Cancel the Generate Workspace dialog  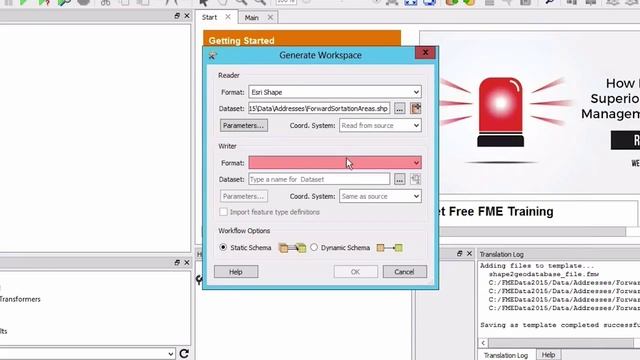(404, 272)
